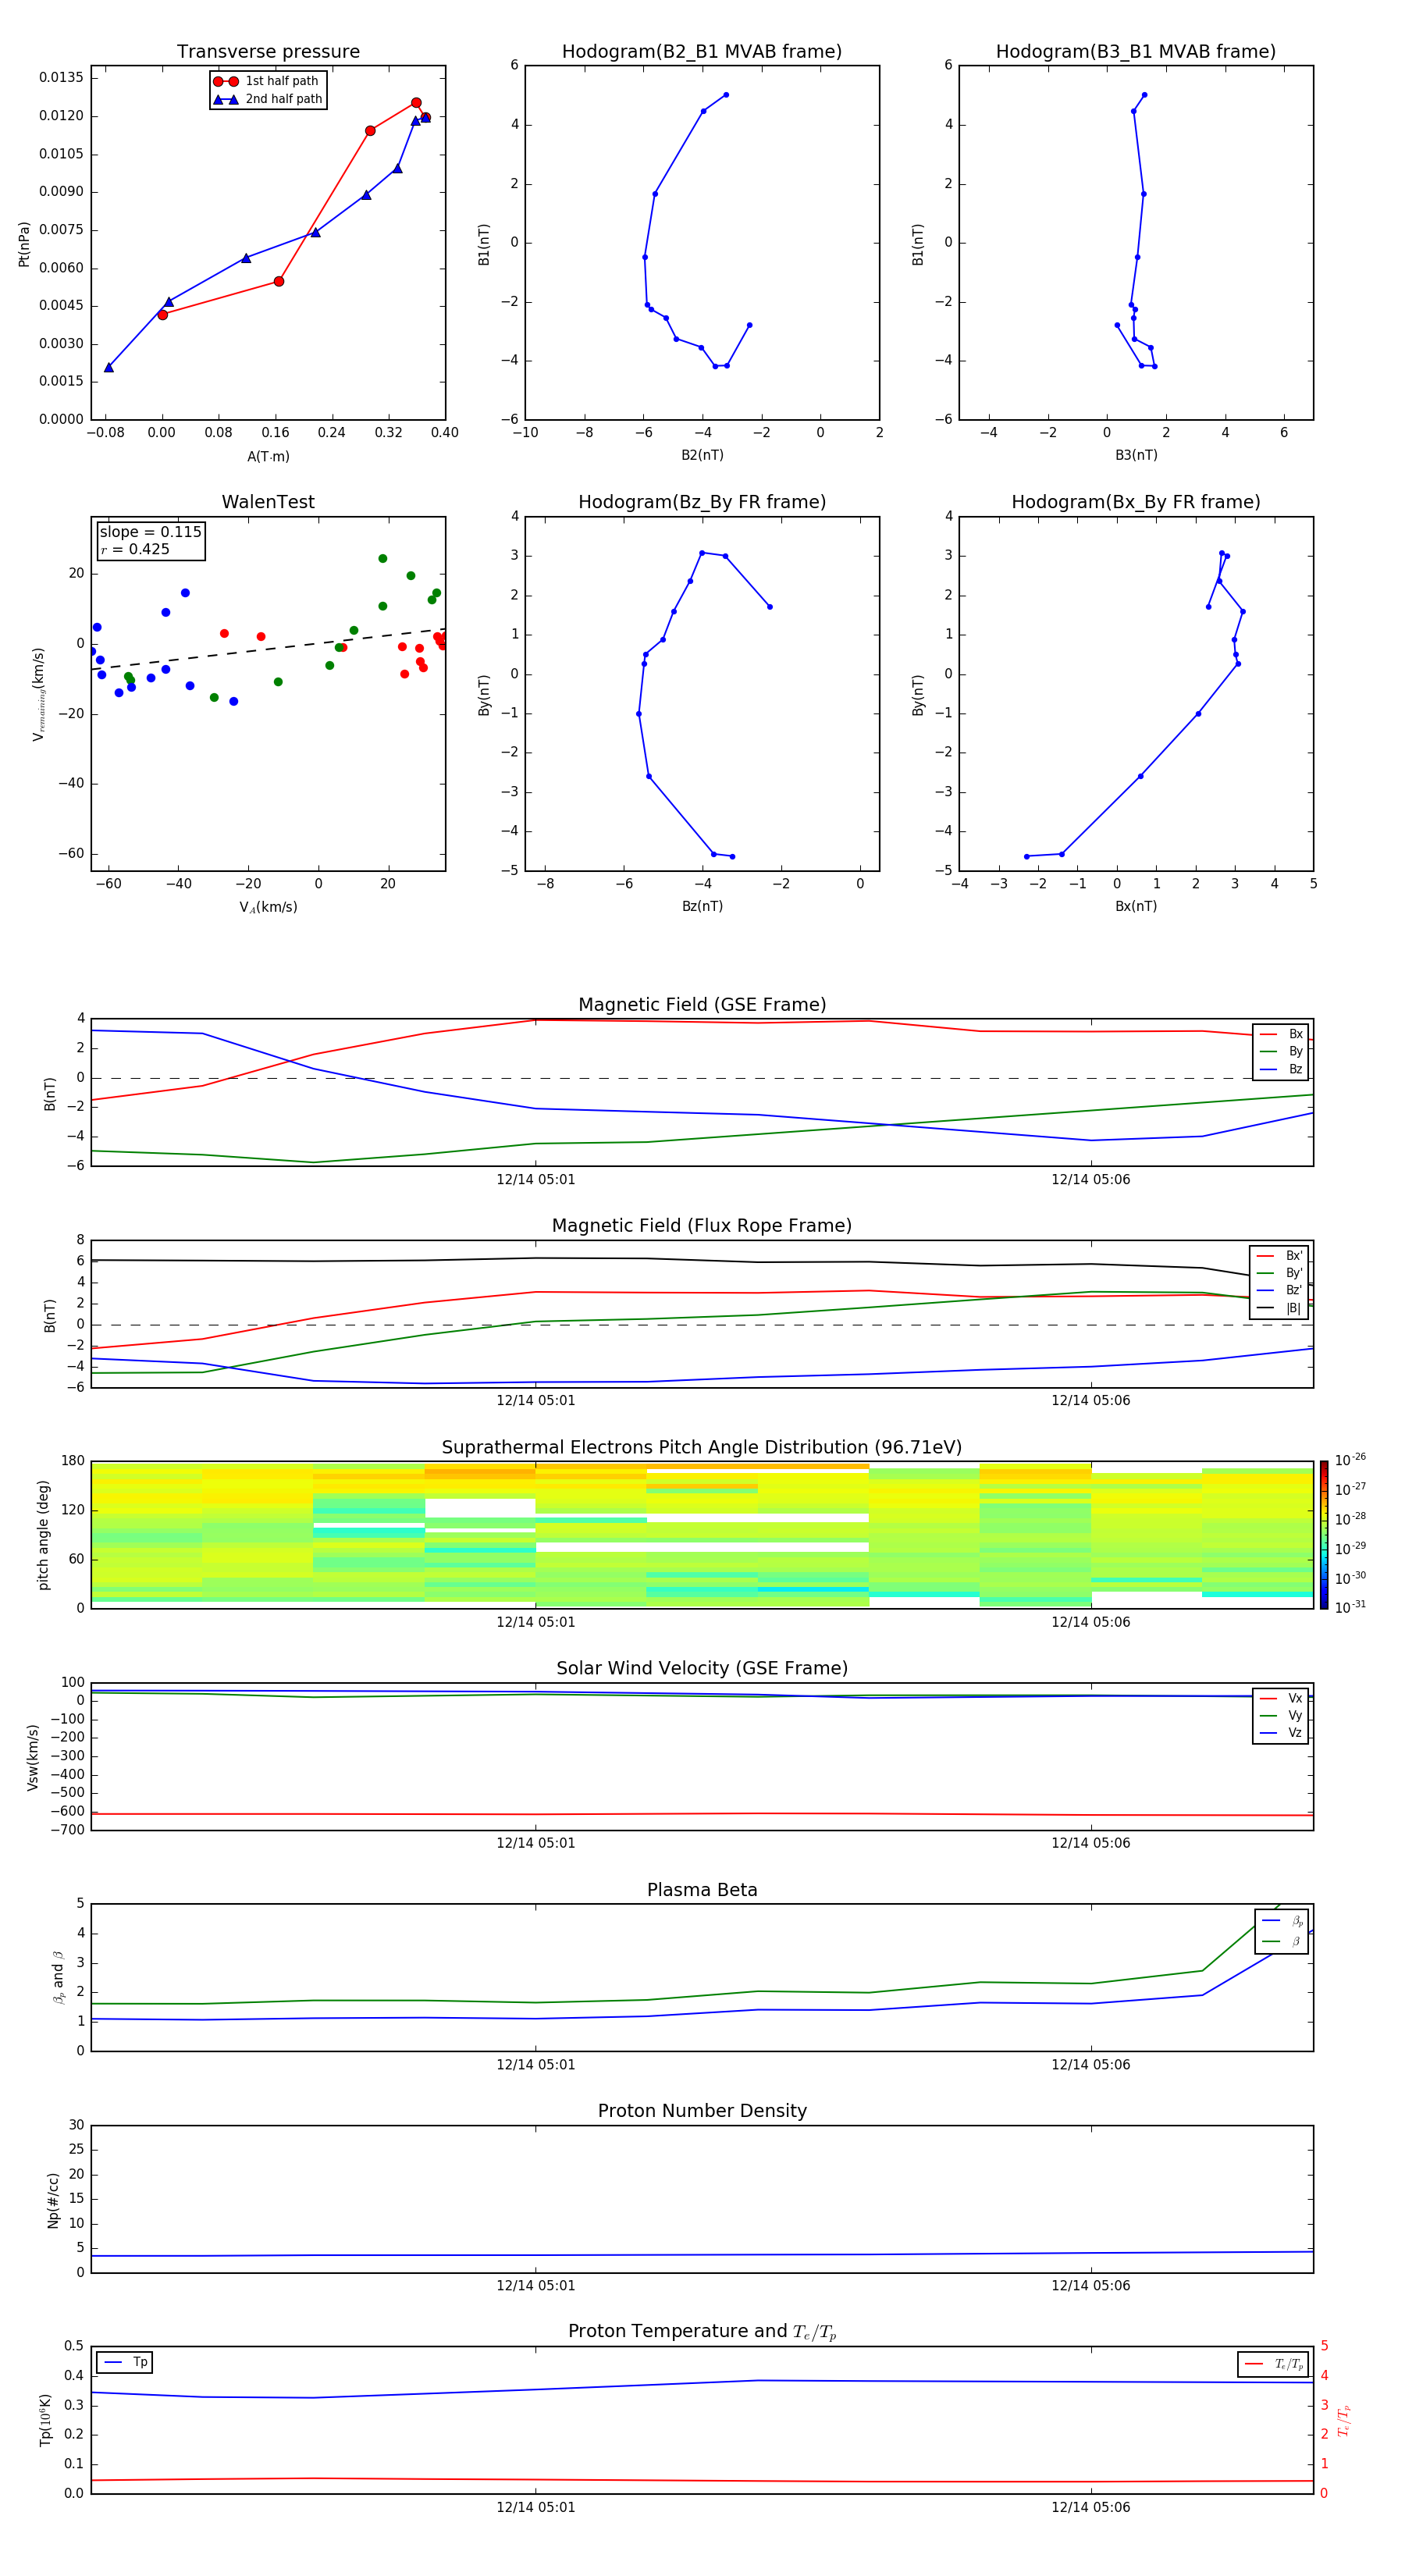Click the 'Hodogram(Bz_By FR frame)' title
This screenshot has height=2576, width=1405.
click(x=702, y=502)
